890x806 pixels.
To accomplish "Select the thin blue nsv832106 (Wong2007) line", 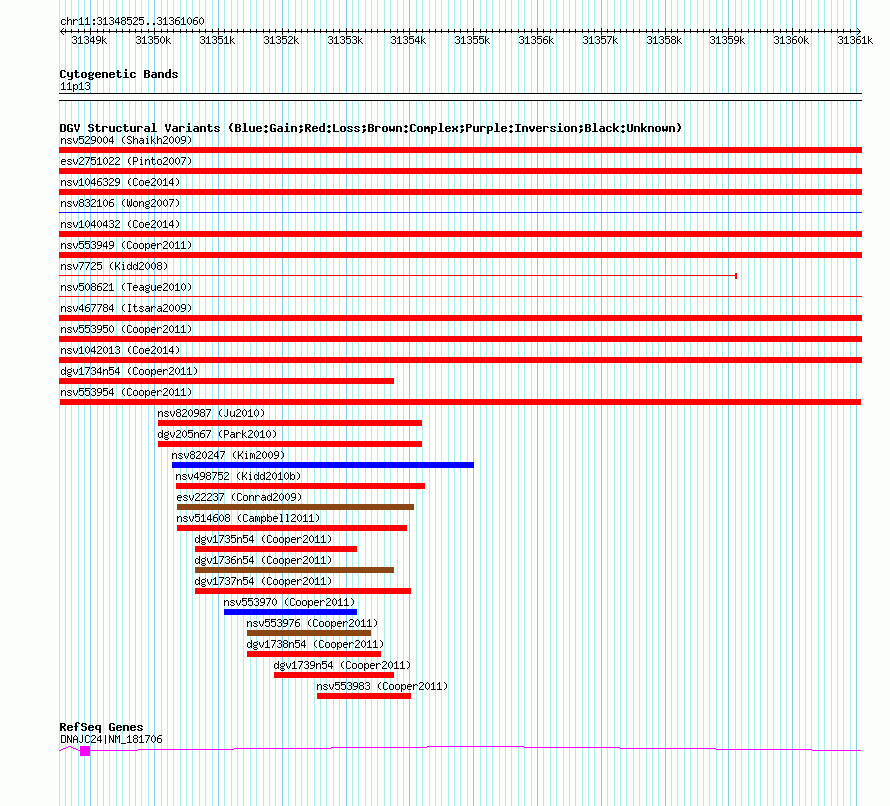I will [x=460, y=213].
